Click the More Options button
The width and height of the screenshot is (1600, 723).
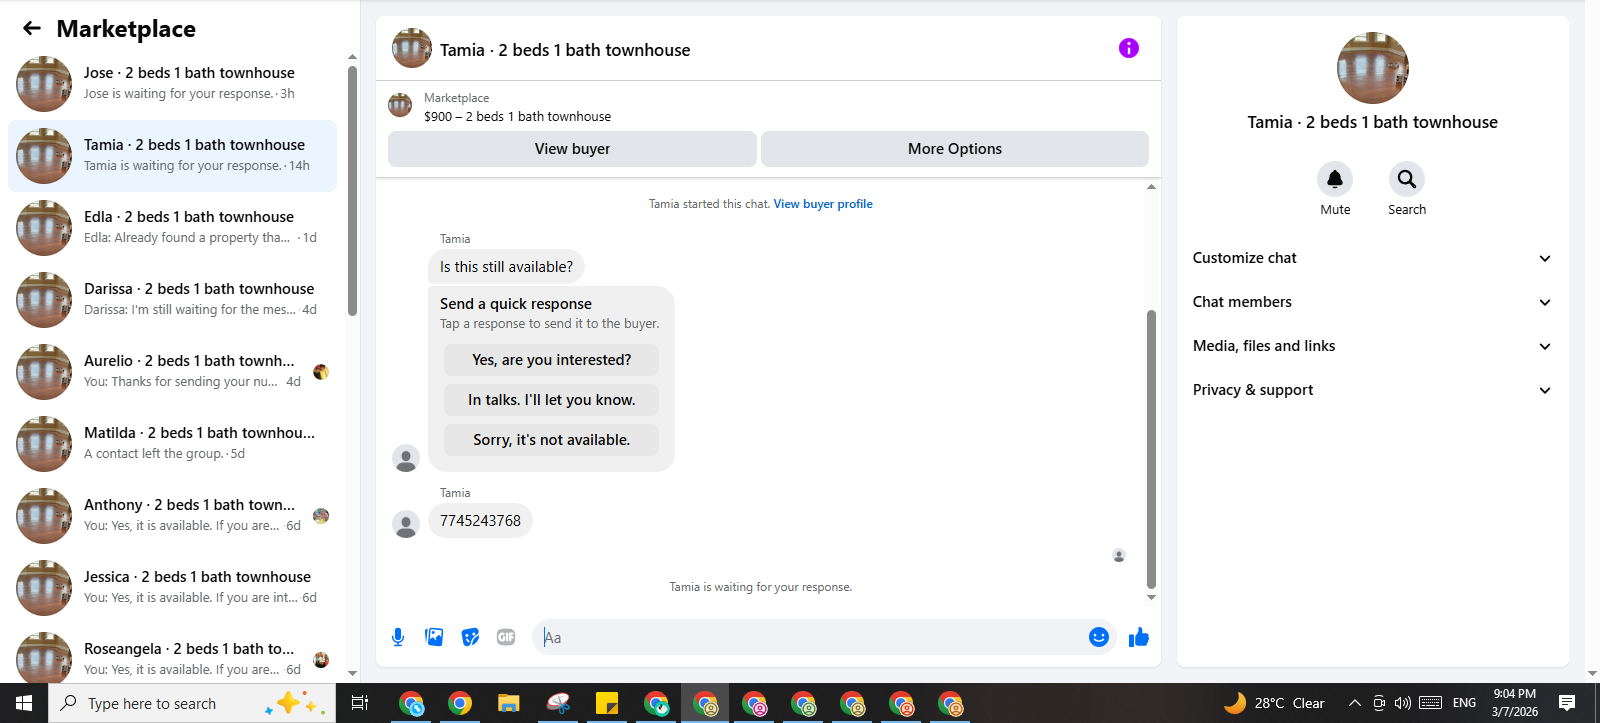955,149
